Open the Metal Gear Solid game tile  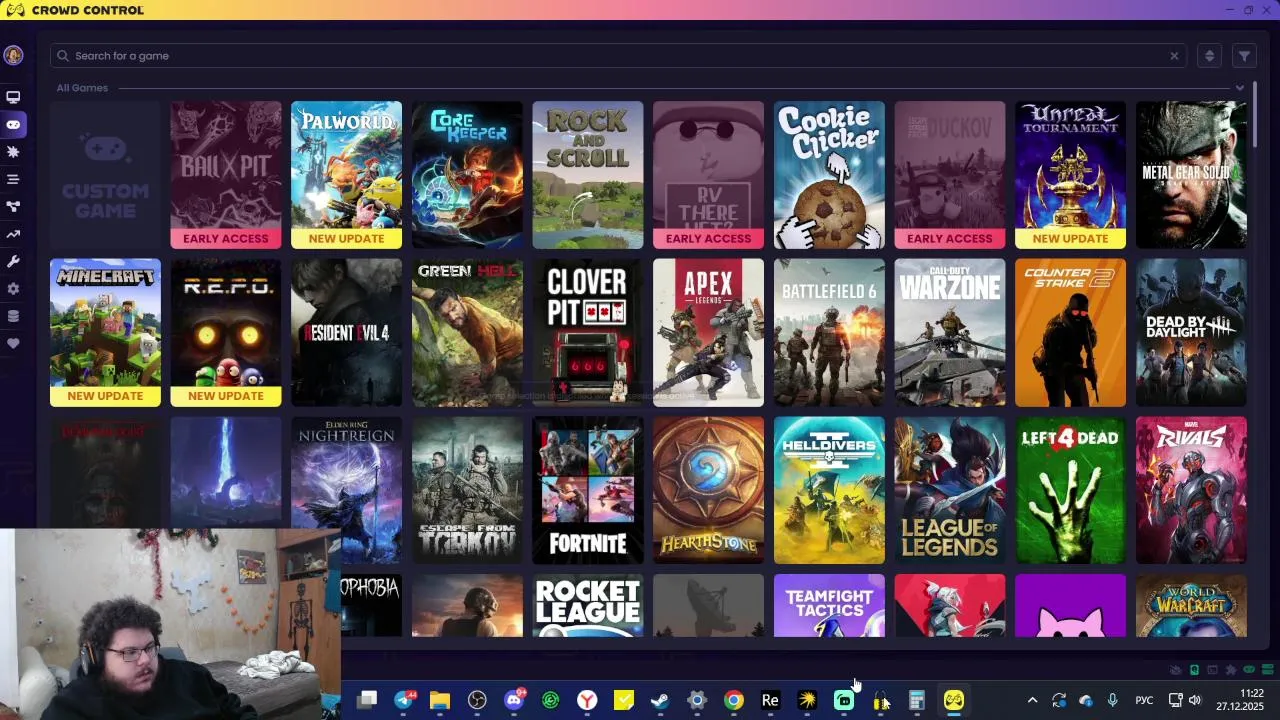tap(1191, 175)
